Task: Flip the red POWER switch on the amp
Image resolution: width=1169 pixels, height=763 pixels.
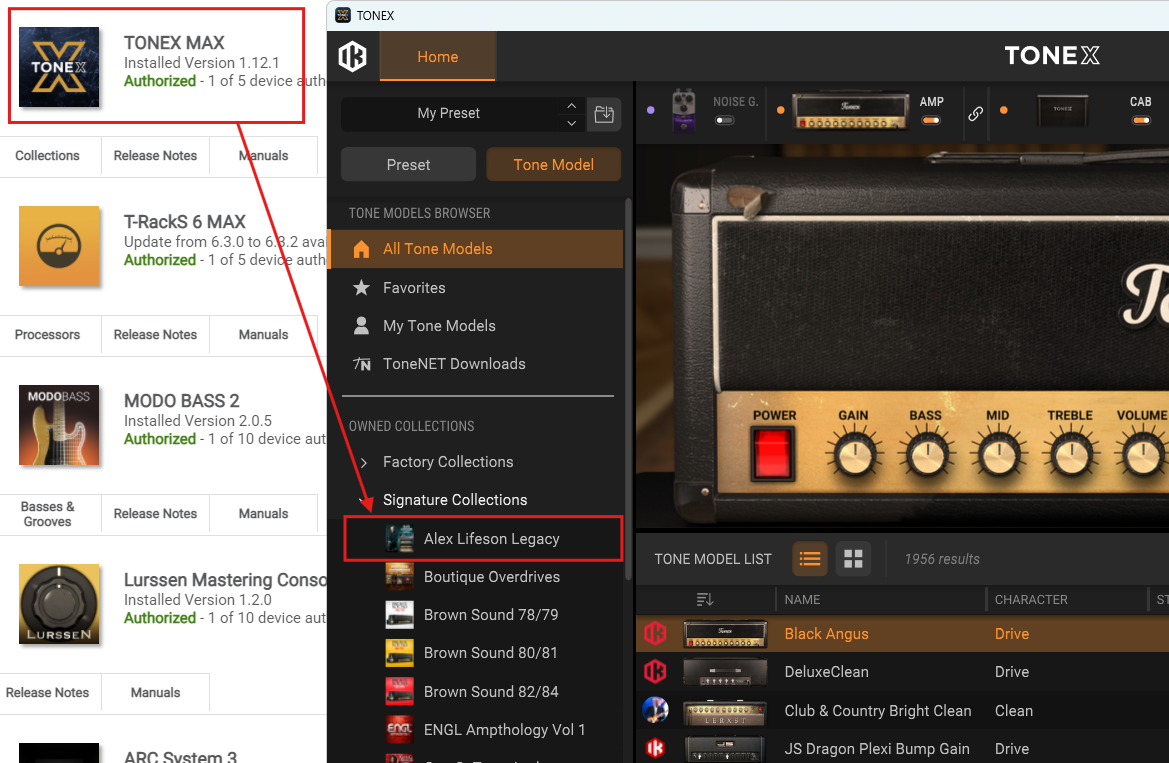Action: tap(772, 453)
